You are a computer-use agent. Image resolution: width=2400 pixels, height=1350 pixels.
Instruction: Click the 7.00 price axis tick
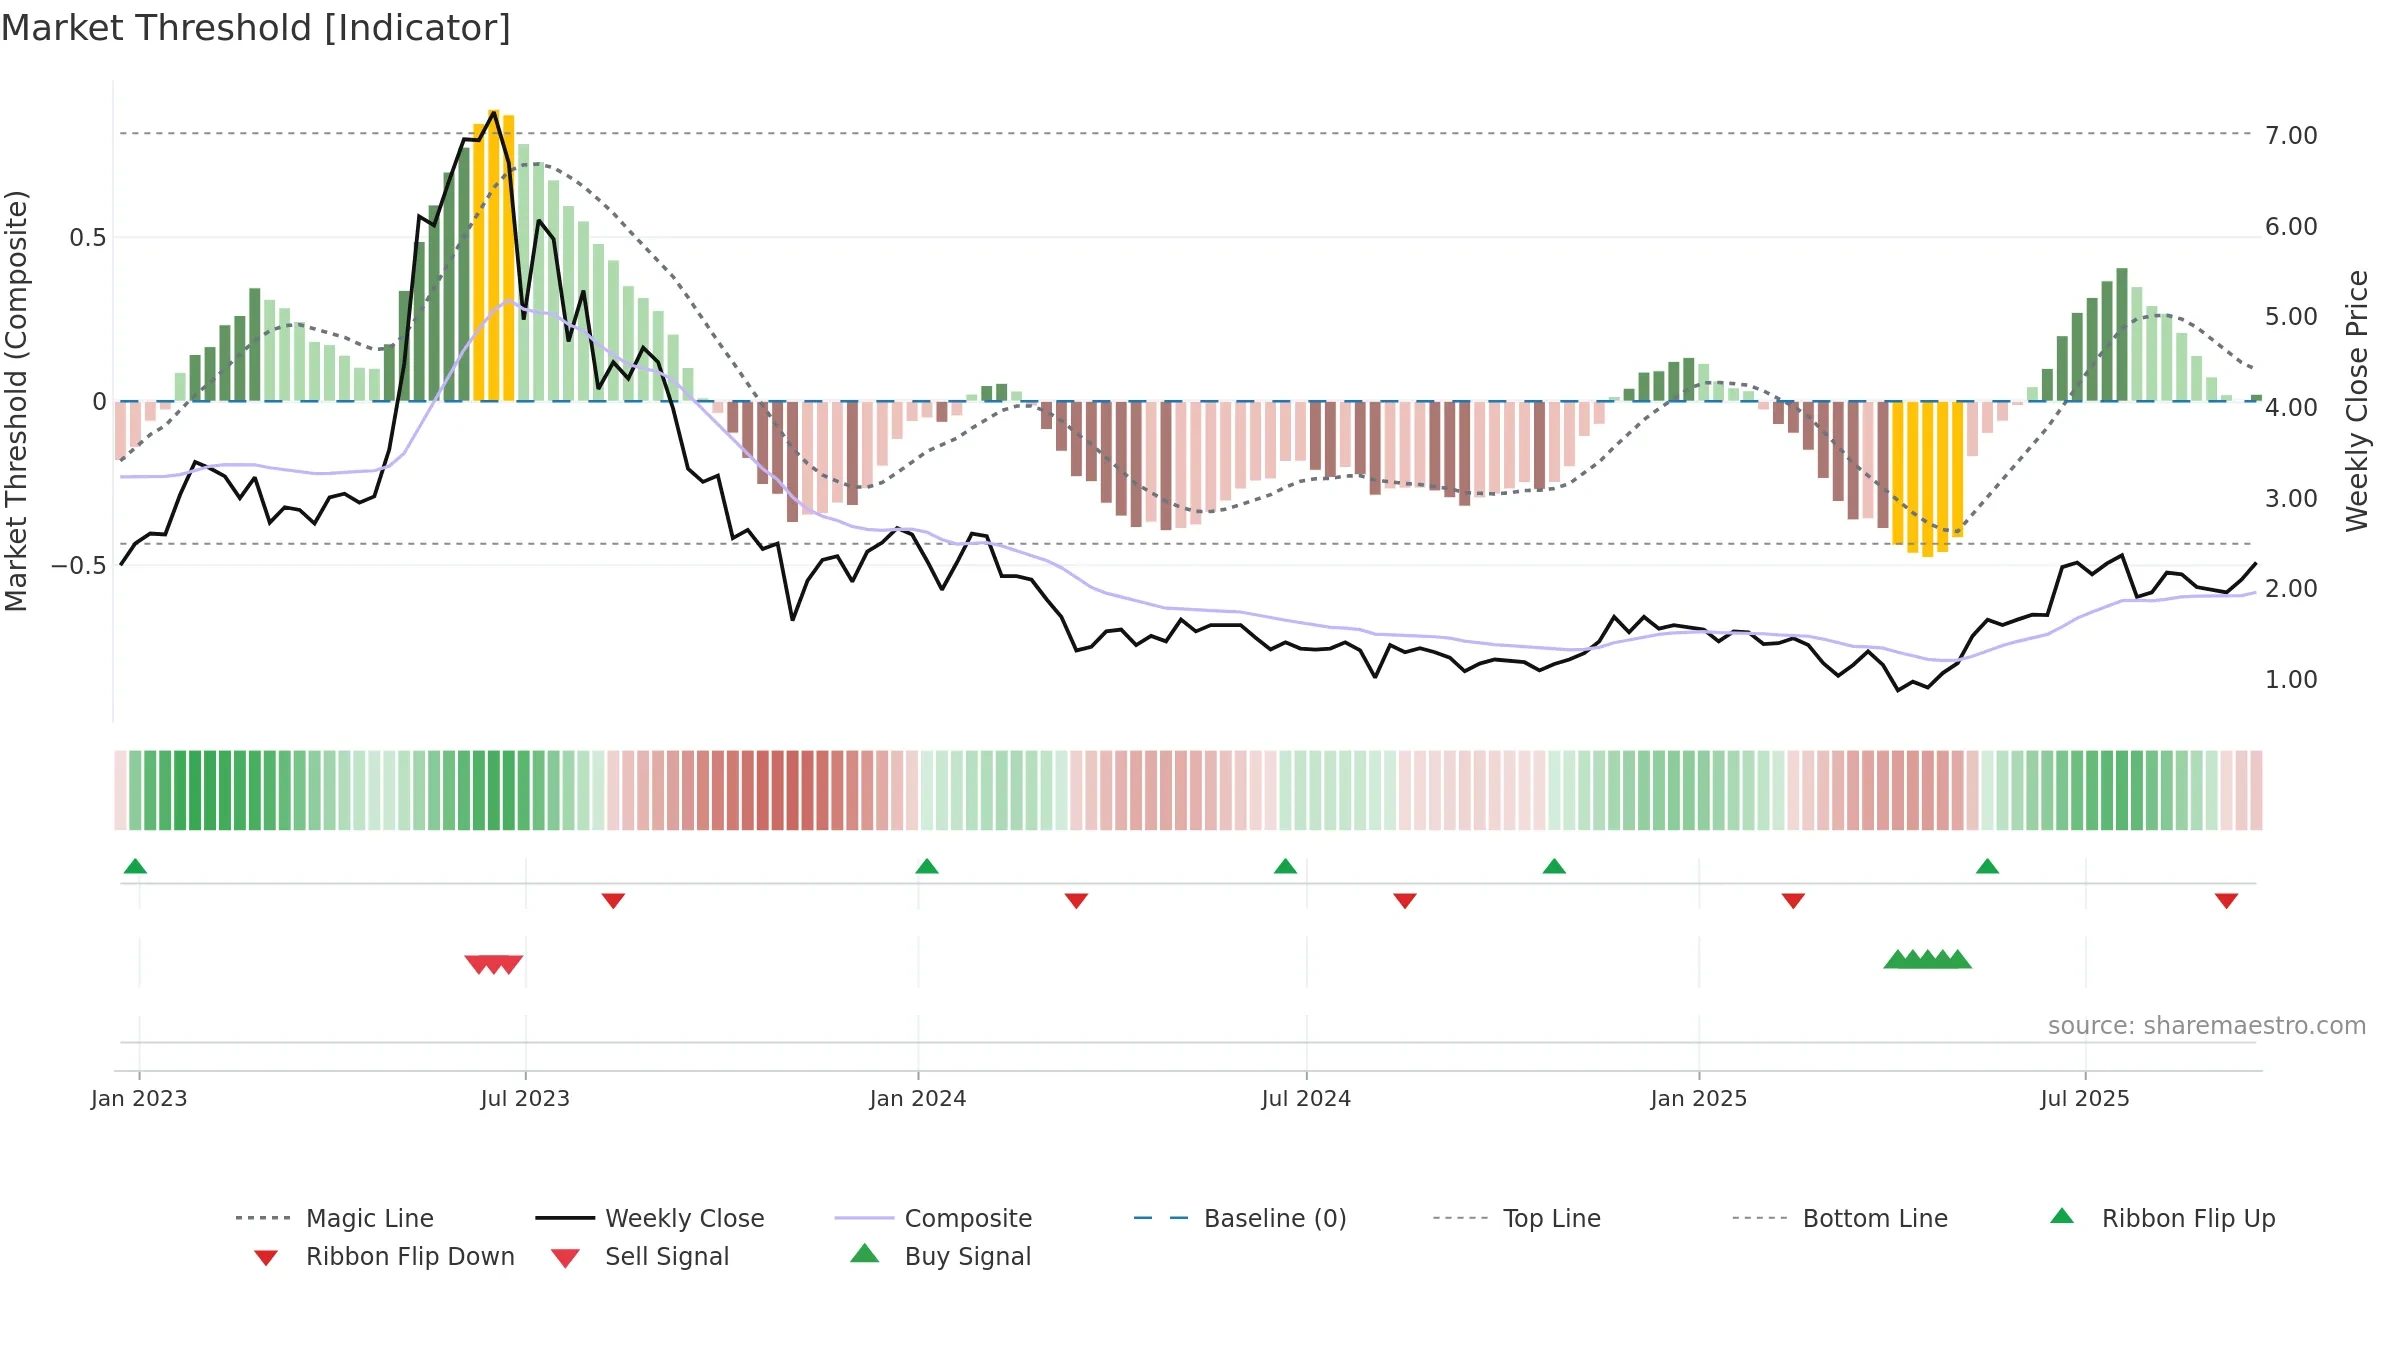pyautogui.click(x=2291, y=135)
